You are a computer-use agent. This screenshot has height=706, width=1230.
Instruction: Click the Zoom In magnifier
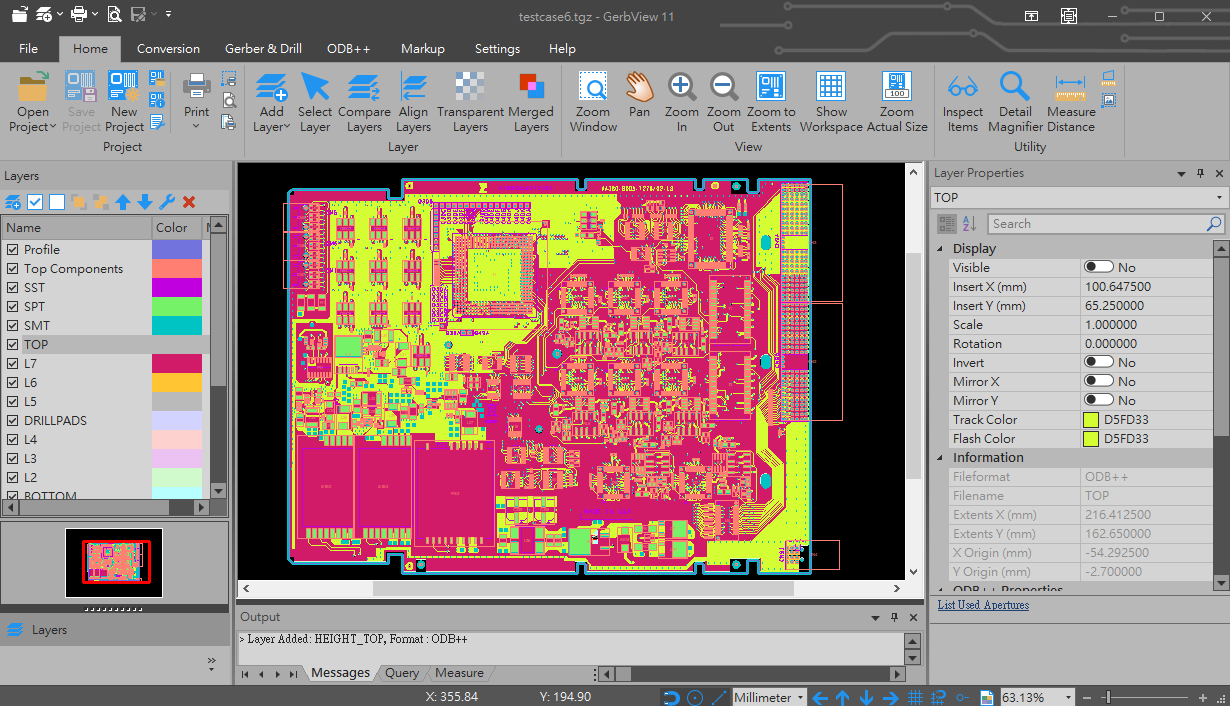pyautogui.click(x=682, y=102)
